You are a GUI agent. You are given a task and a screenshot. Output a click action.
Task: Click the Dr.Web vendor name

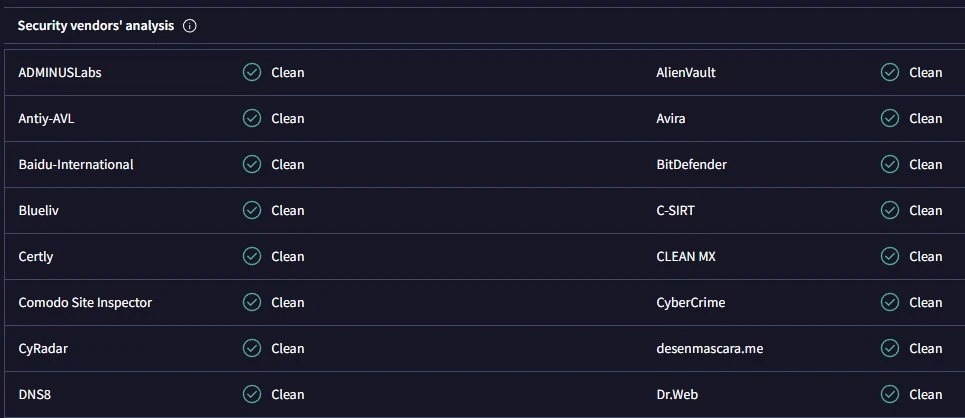click(677, 394)
